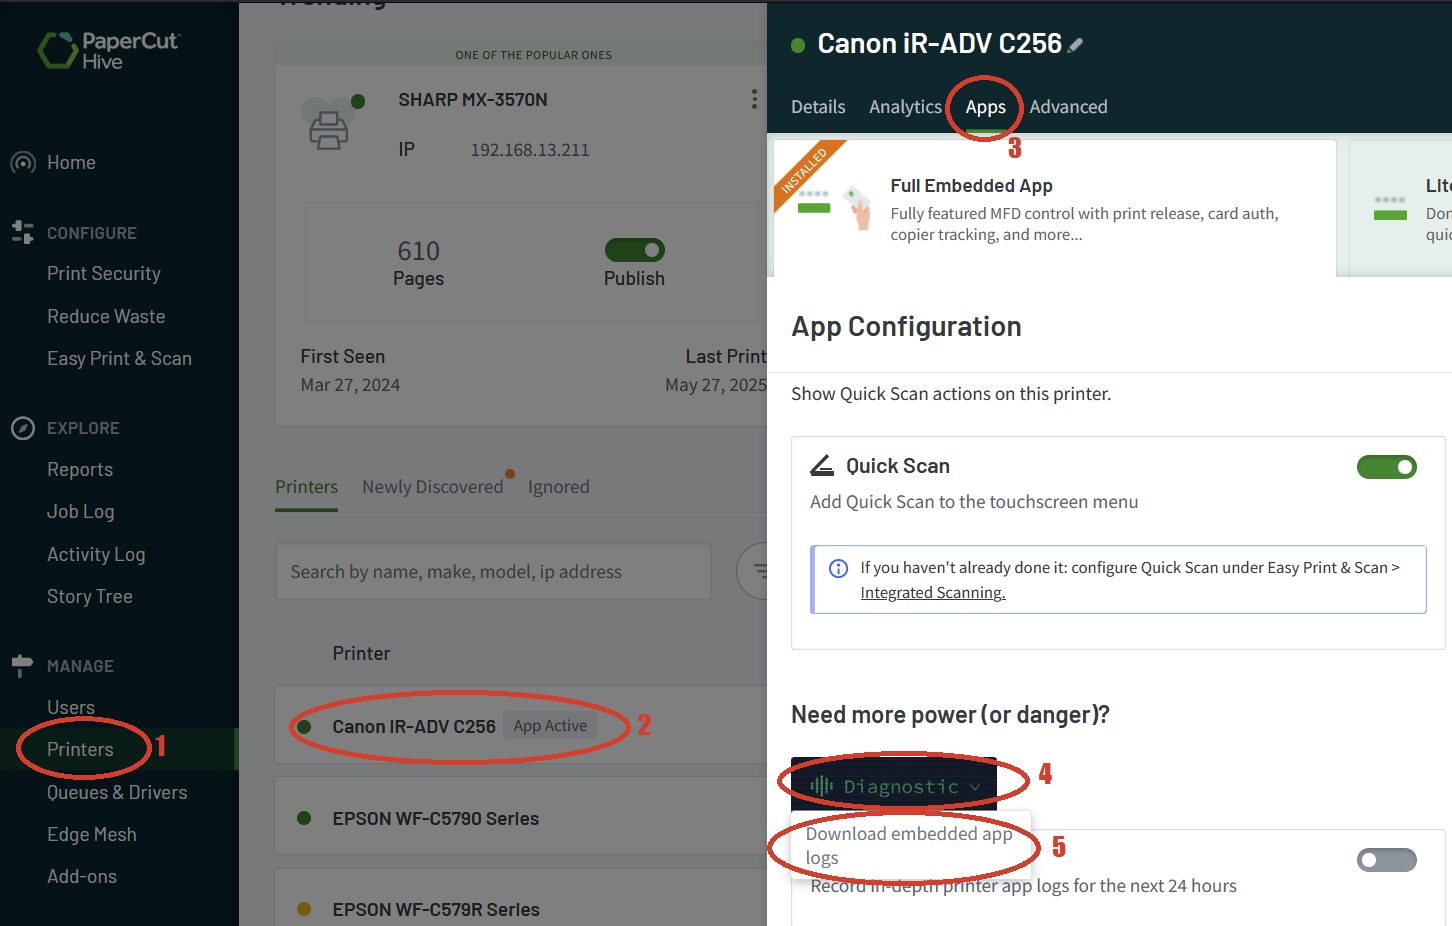This screenshot has height=926, width=1452.
Task: Switch to the Apps tab
Action: (x=985, y=107)
